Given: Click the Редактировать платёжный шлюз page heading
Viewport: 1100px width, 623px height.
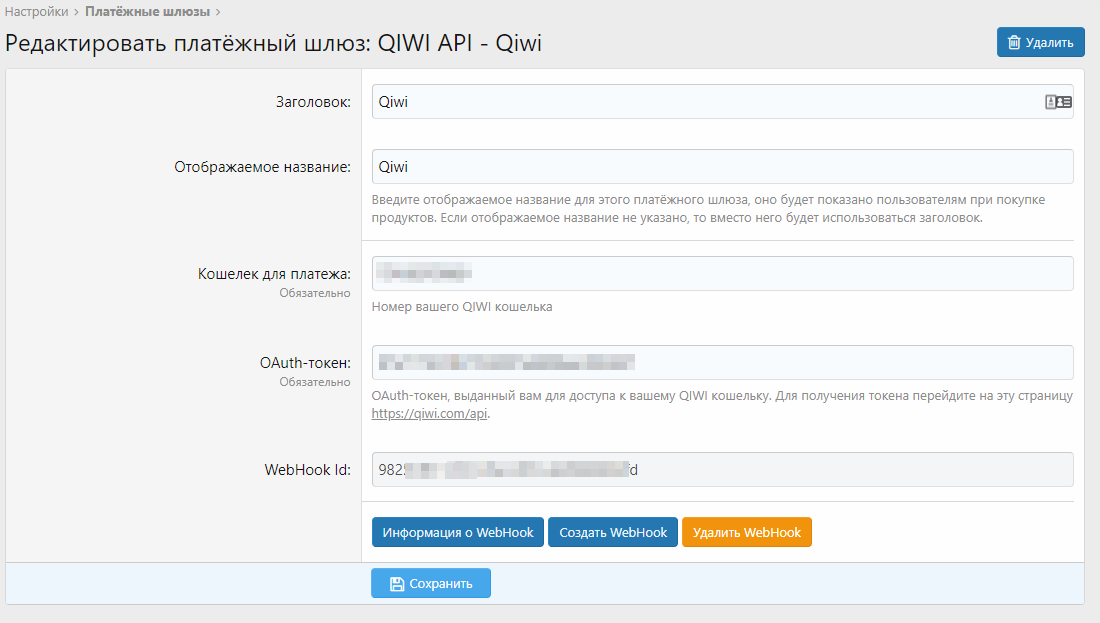Looking at the screenshot, I should pos(274,43).
